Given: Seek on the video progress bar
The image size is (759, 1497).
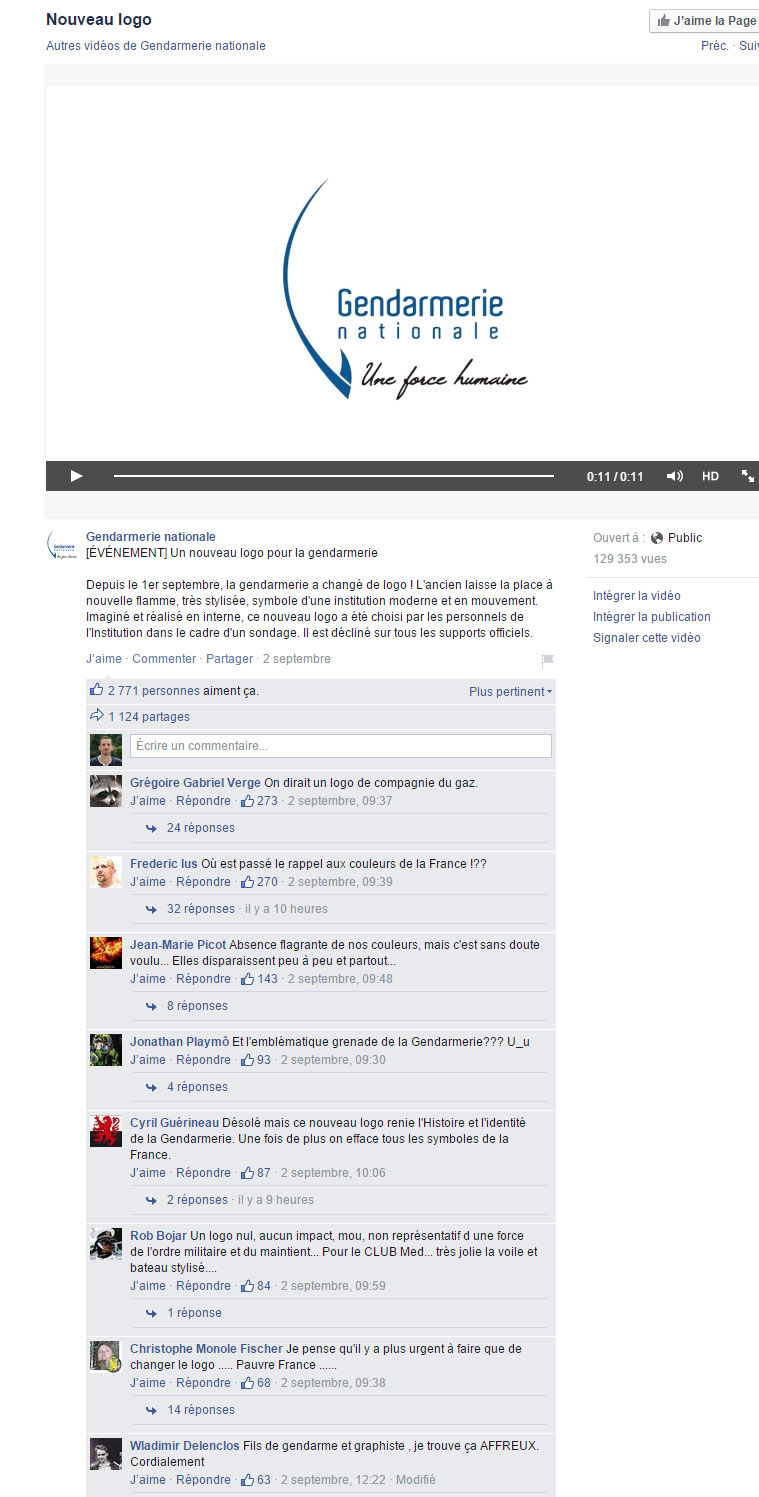Looking at the screenshot, I should pos(333,476).
